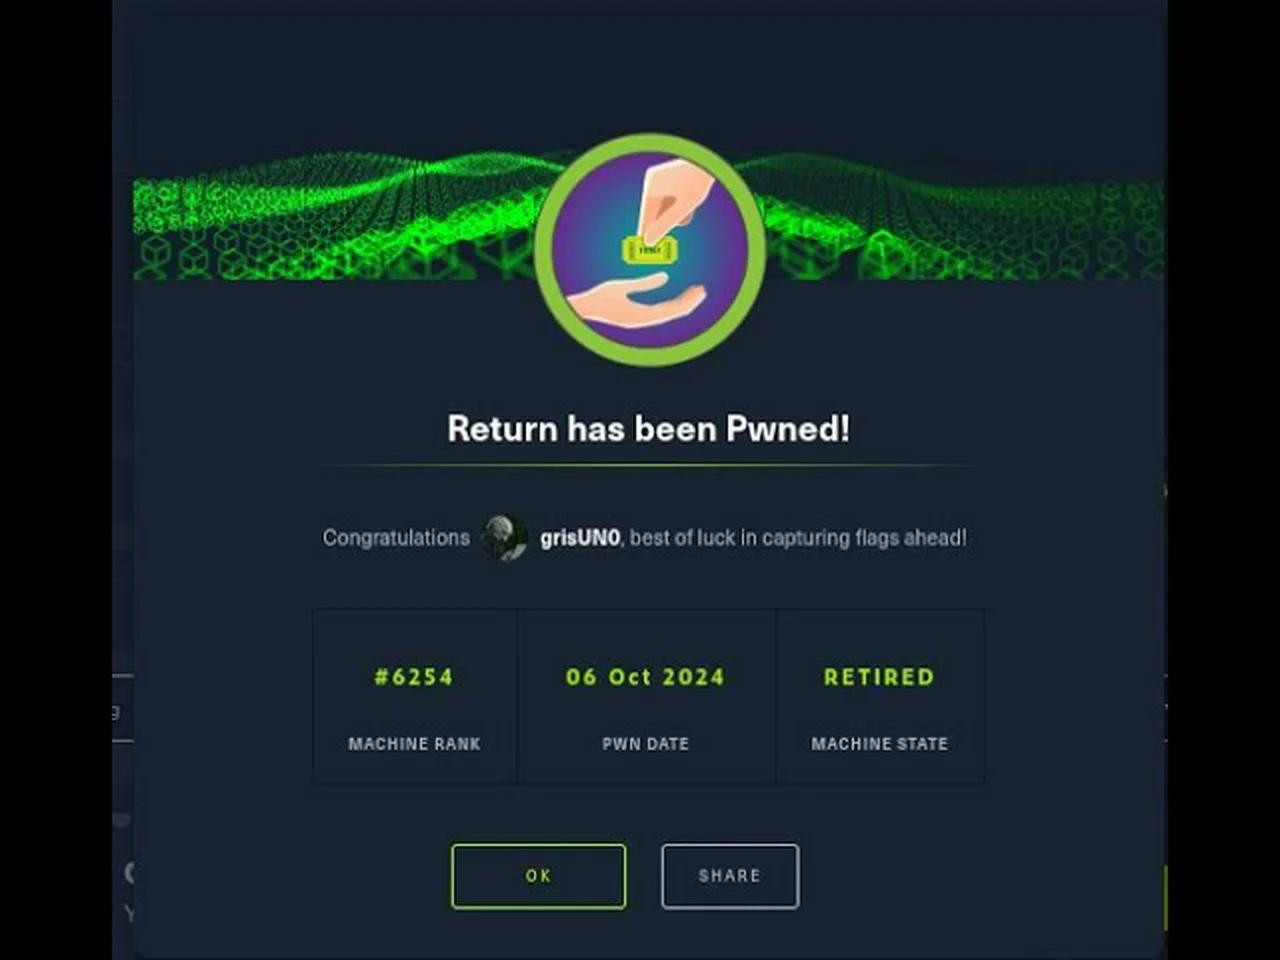Click the PWN DATE label
1280x960 pixels.
645,744
